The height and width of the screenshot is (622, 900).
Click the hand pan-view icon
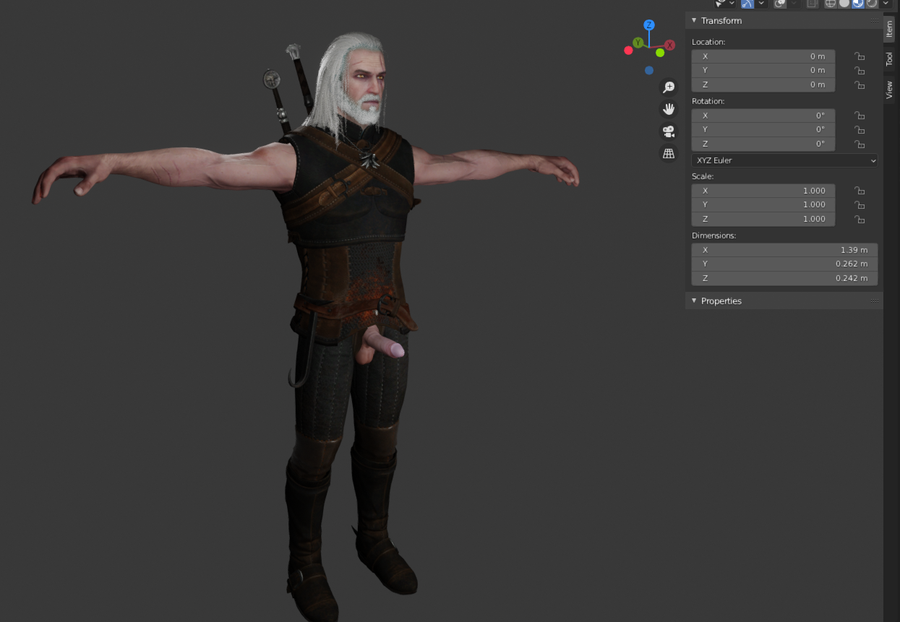[669, 109]
